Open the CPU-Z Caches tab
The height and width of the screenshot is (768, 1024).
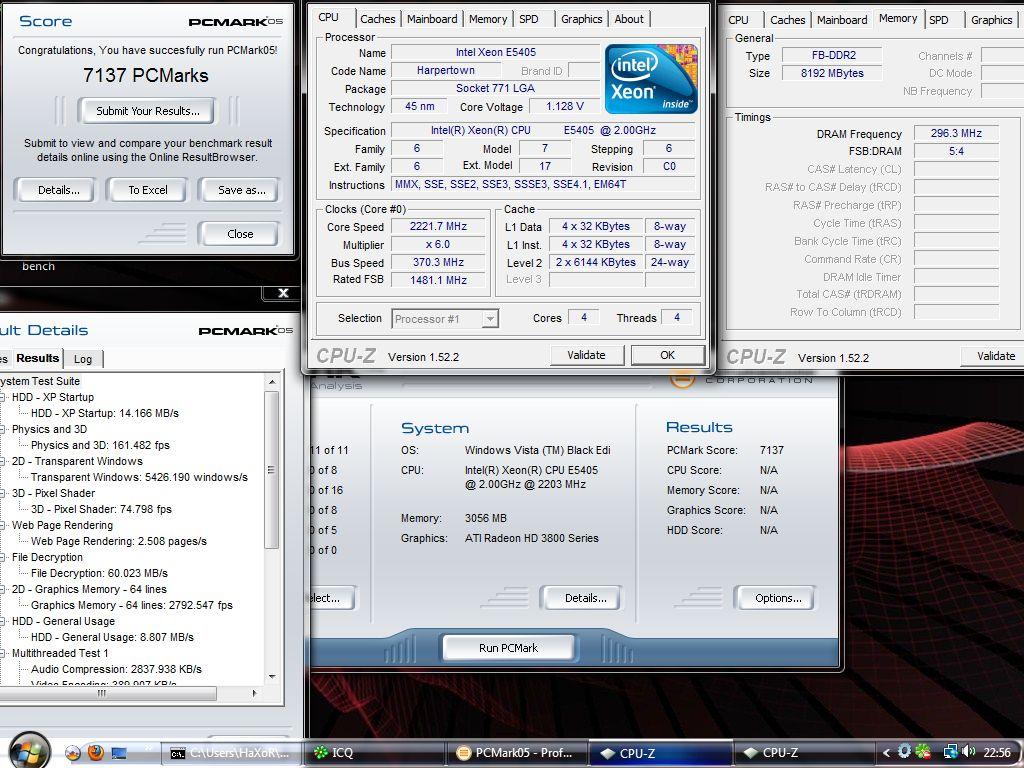point(377,19)
